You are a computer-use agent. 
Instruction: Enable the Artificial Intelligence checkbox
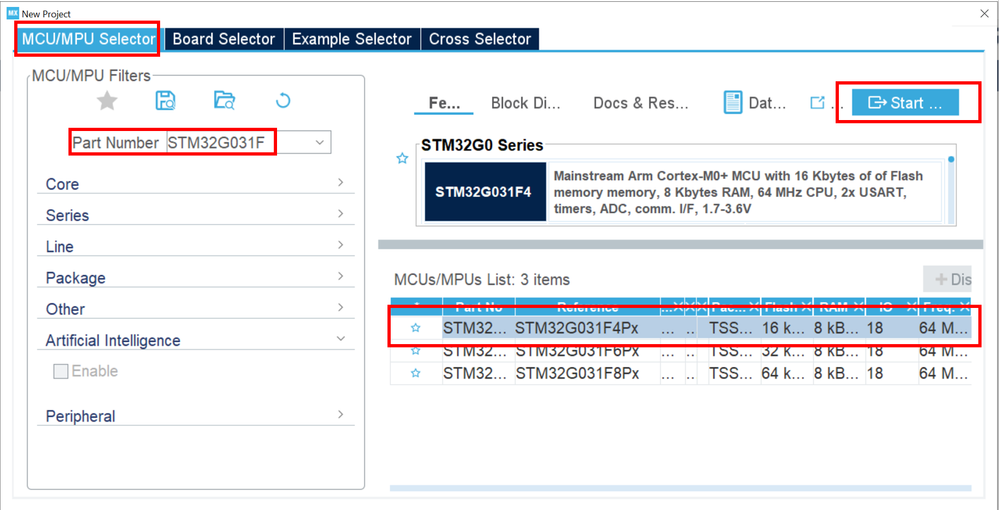click(x=61, y=371)
